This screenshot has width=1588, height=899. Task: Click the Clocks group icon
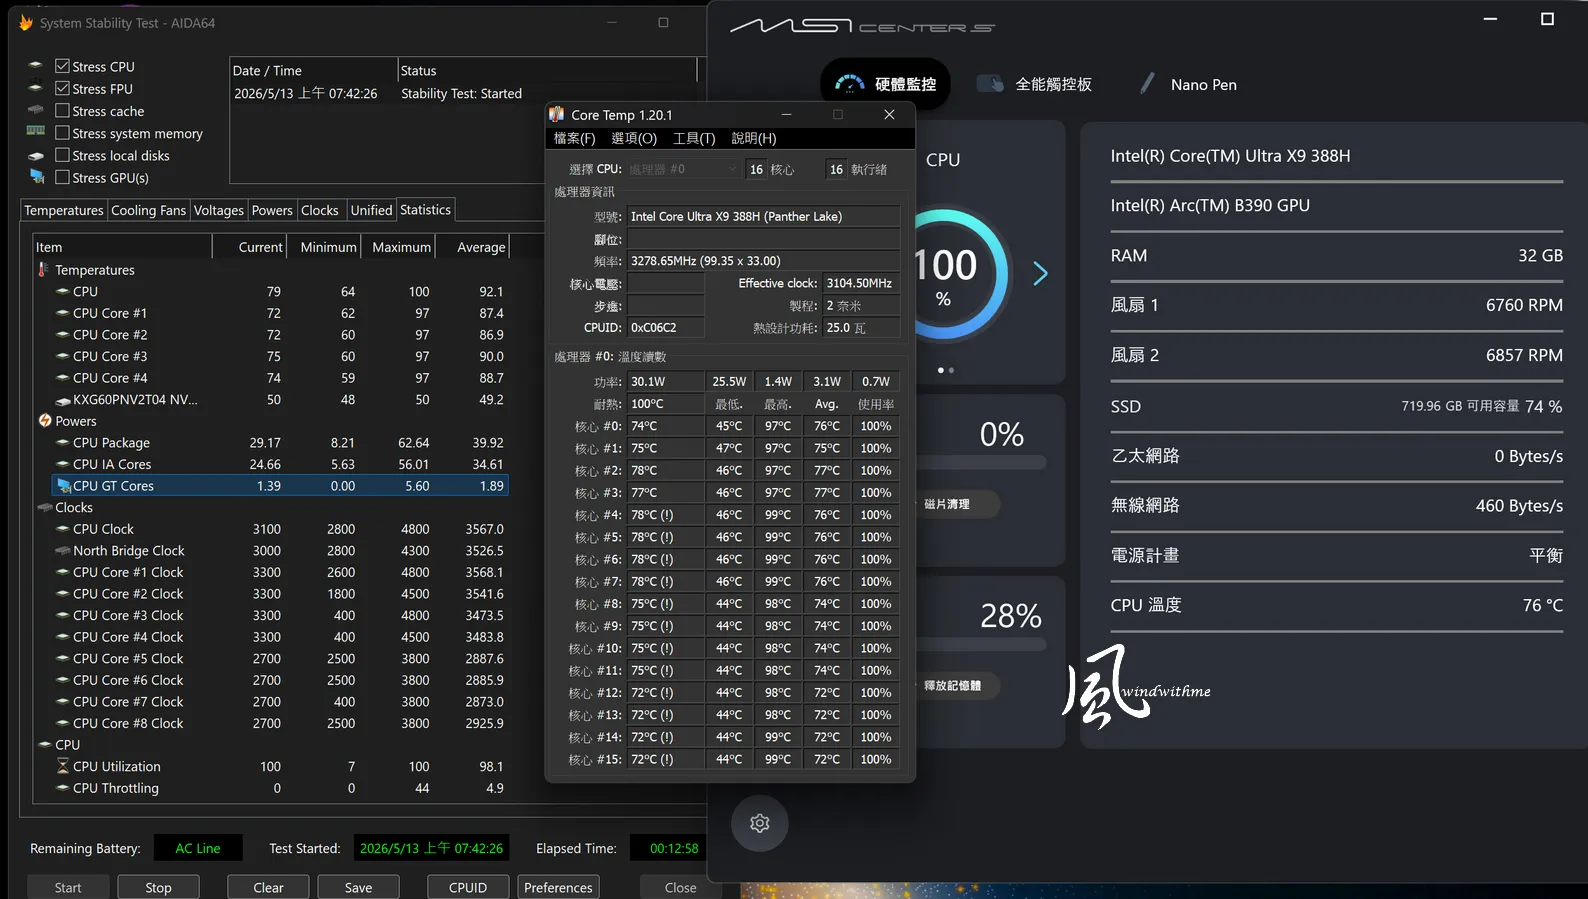click(45, 508)
